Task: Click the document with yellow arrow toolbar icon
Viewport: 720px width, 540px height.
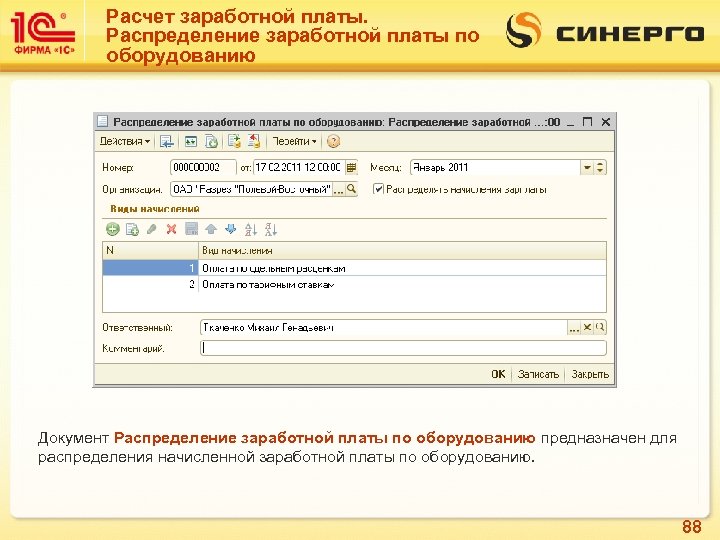Action: coord(234,141)
